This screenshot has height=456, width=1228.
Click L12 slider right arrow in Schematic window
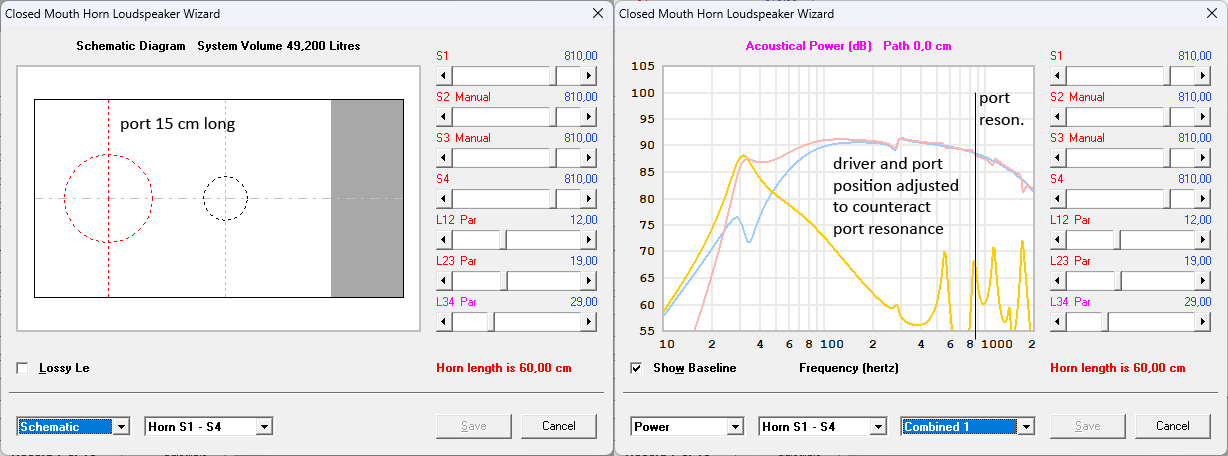click(588, 240)
